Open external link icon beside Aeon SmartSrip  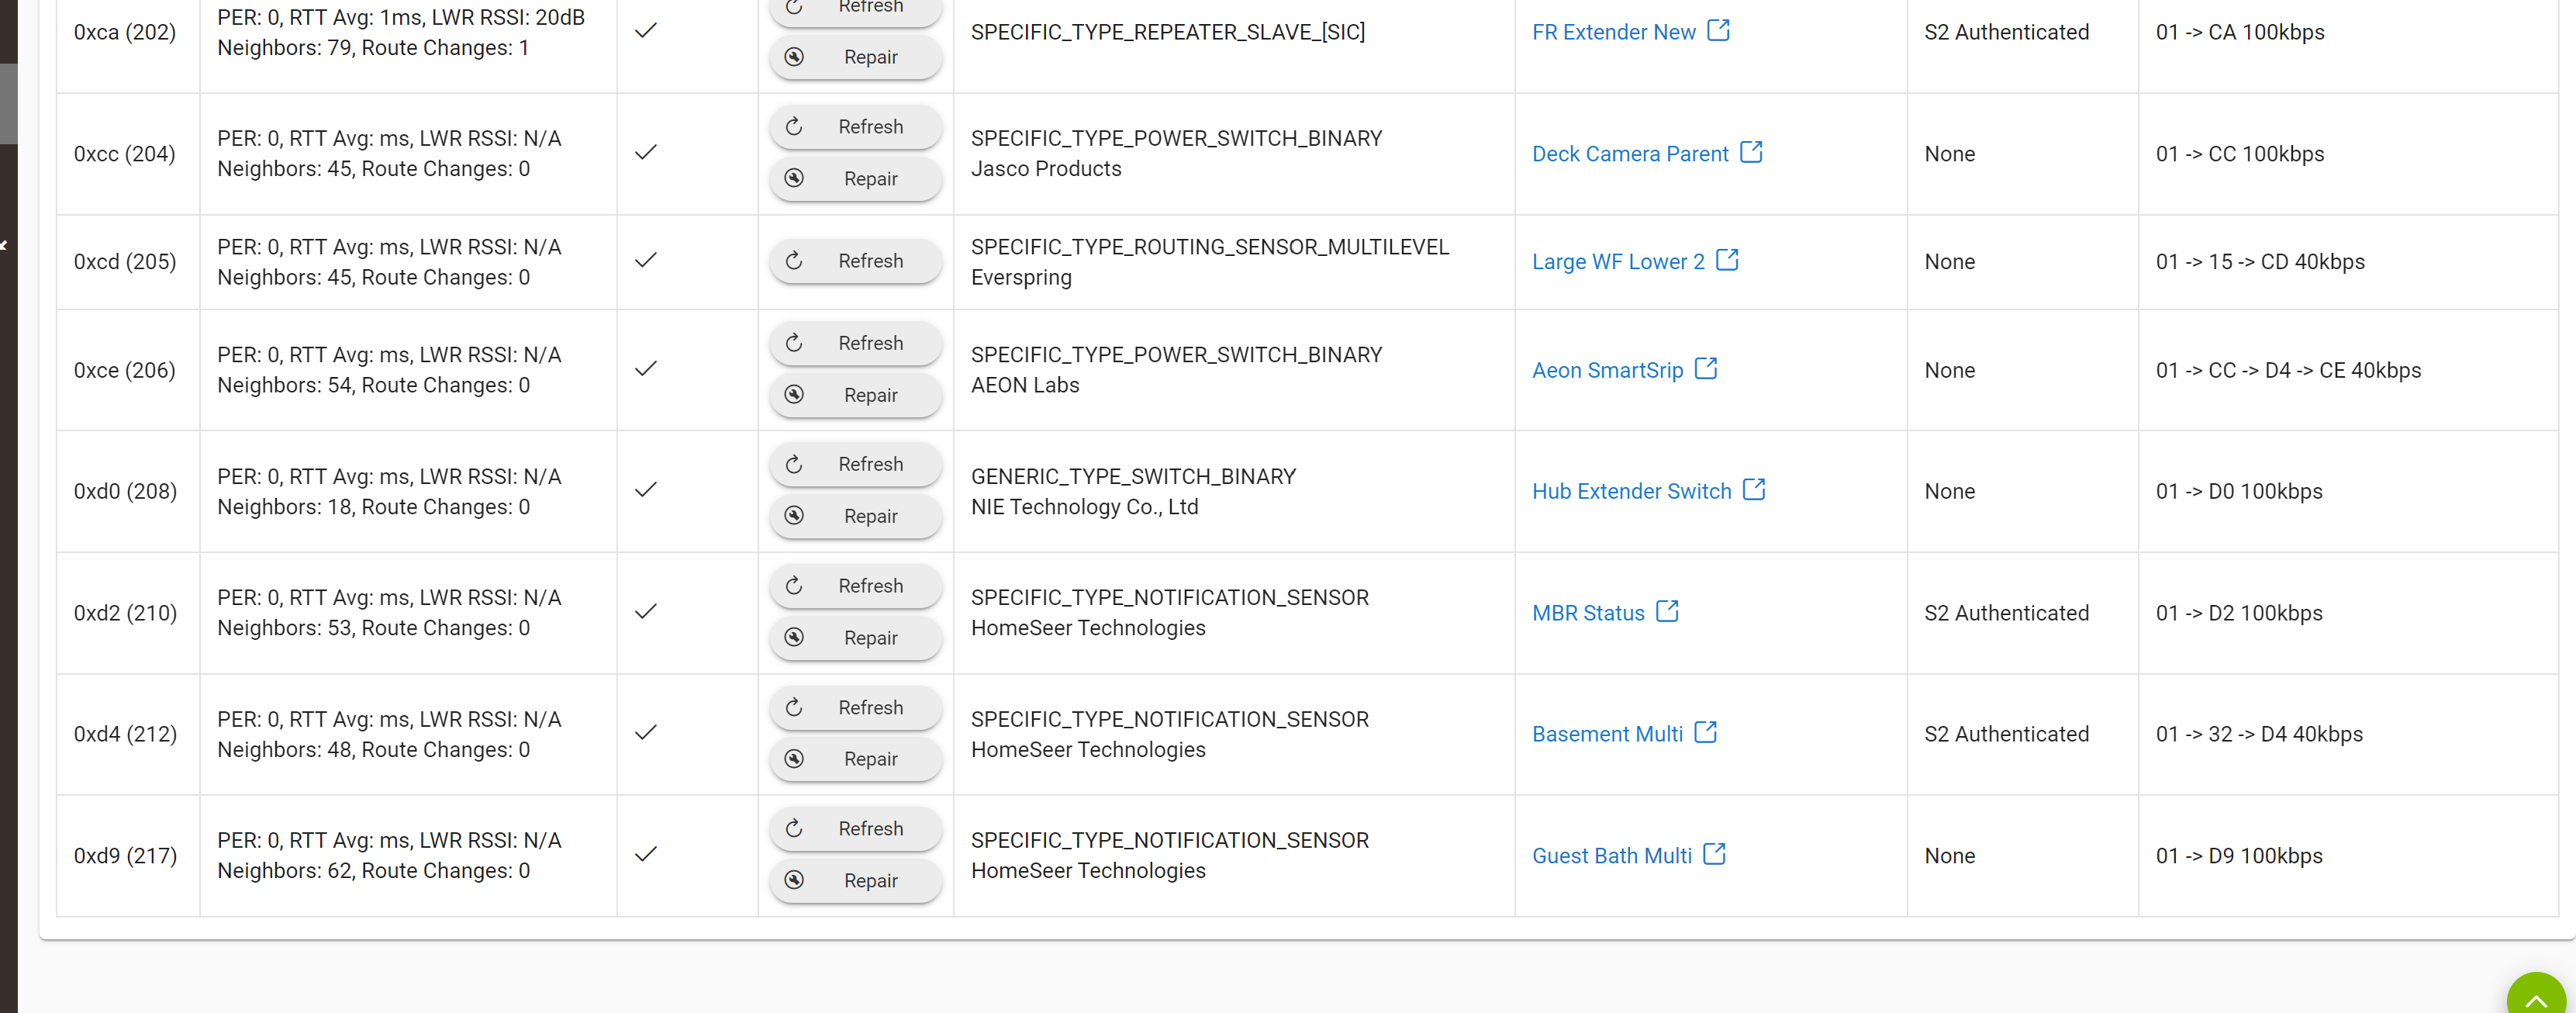[1706, 368]
